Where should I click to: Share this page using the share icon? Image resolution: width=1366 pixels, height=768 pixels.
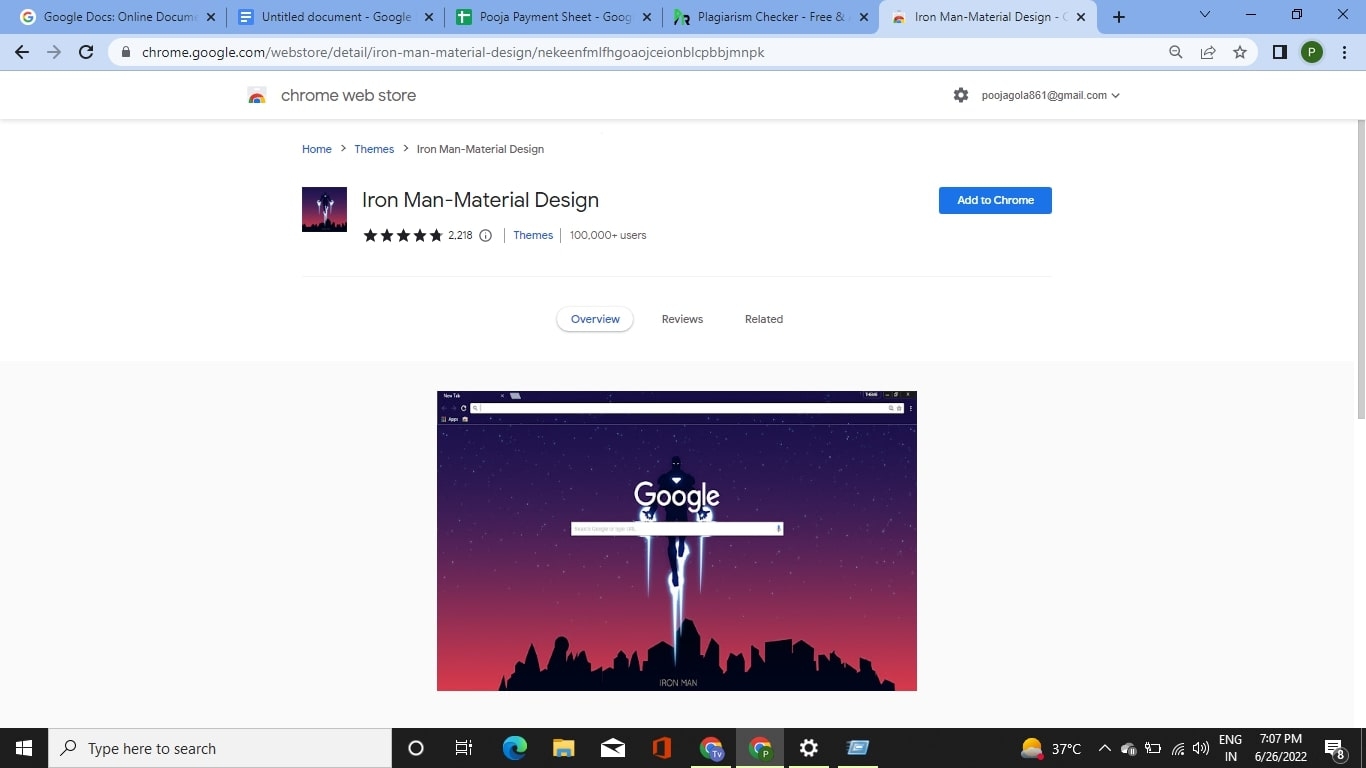(x=1208, y=52)
